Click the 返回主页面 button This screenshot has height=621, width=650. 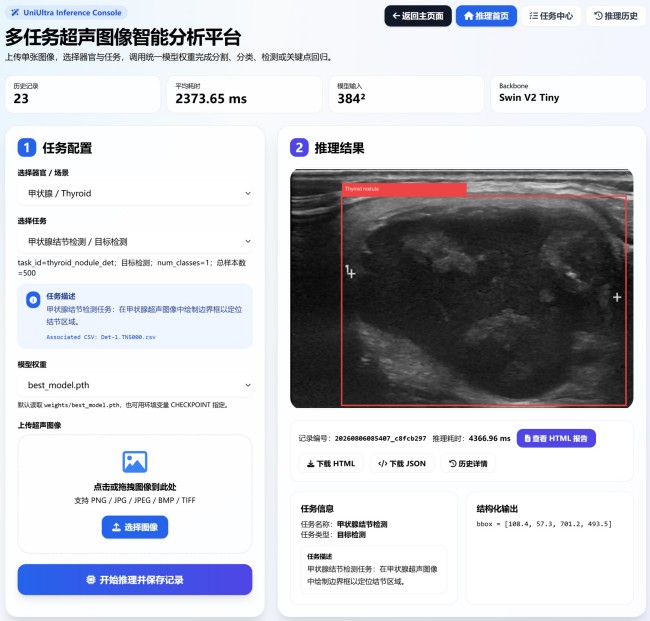pos(418,16)
